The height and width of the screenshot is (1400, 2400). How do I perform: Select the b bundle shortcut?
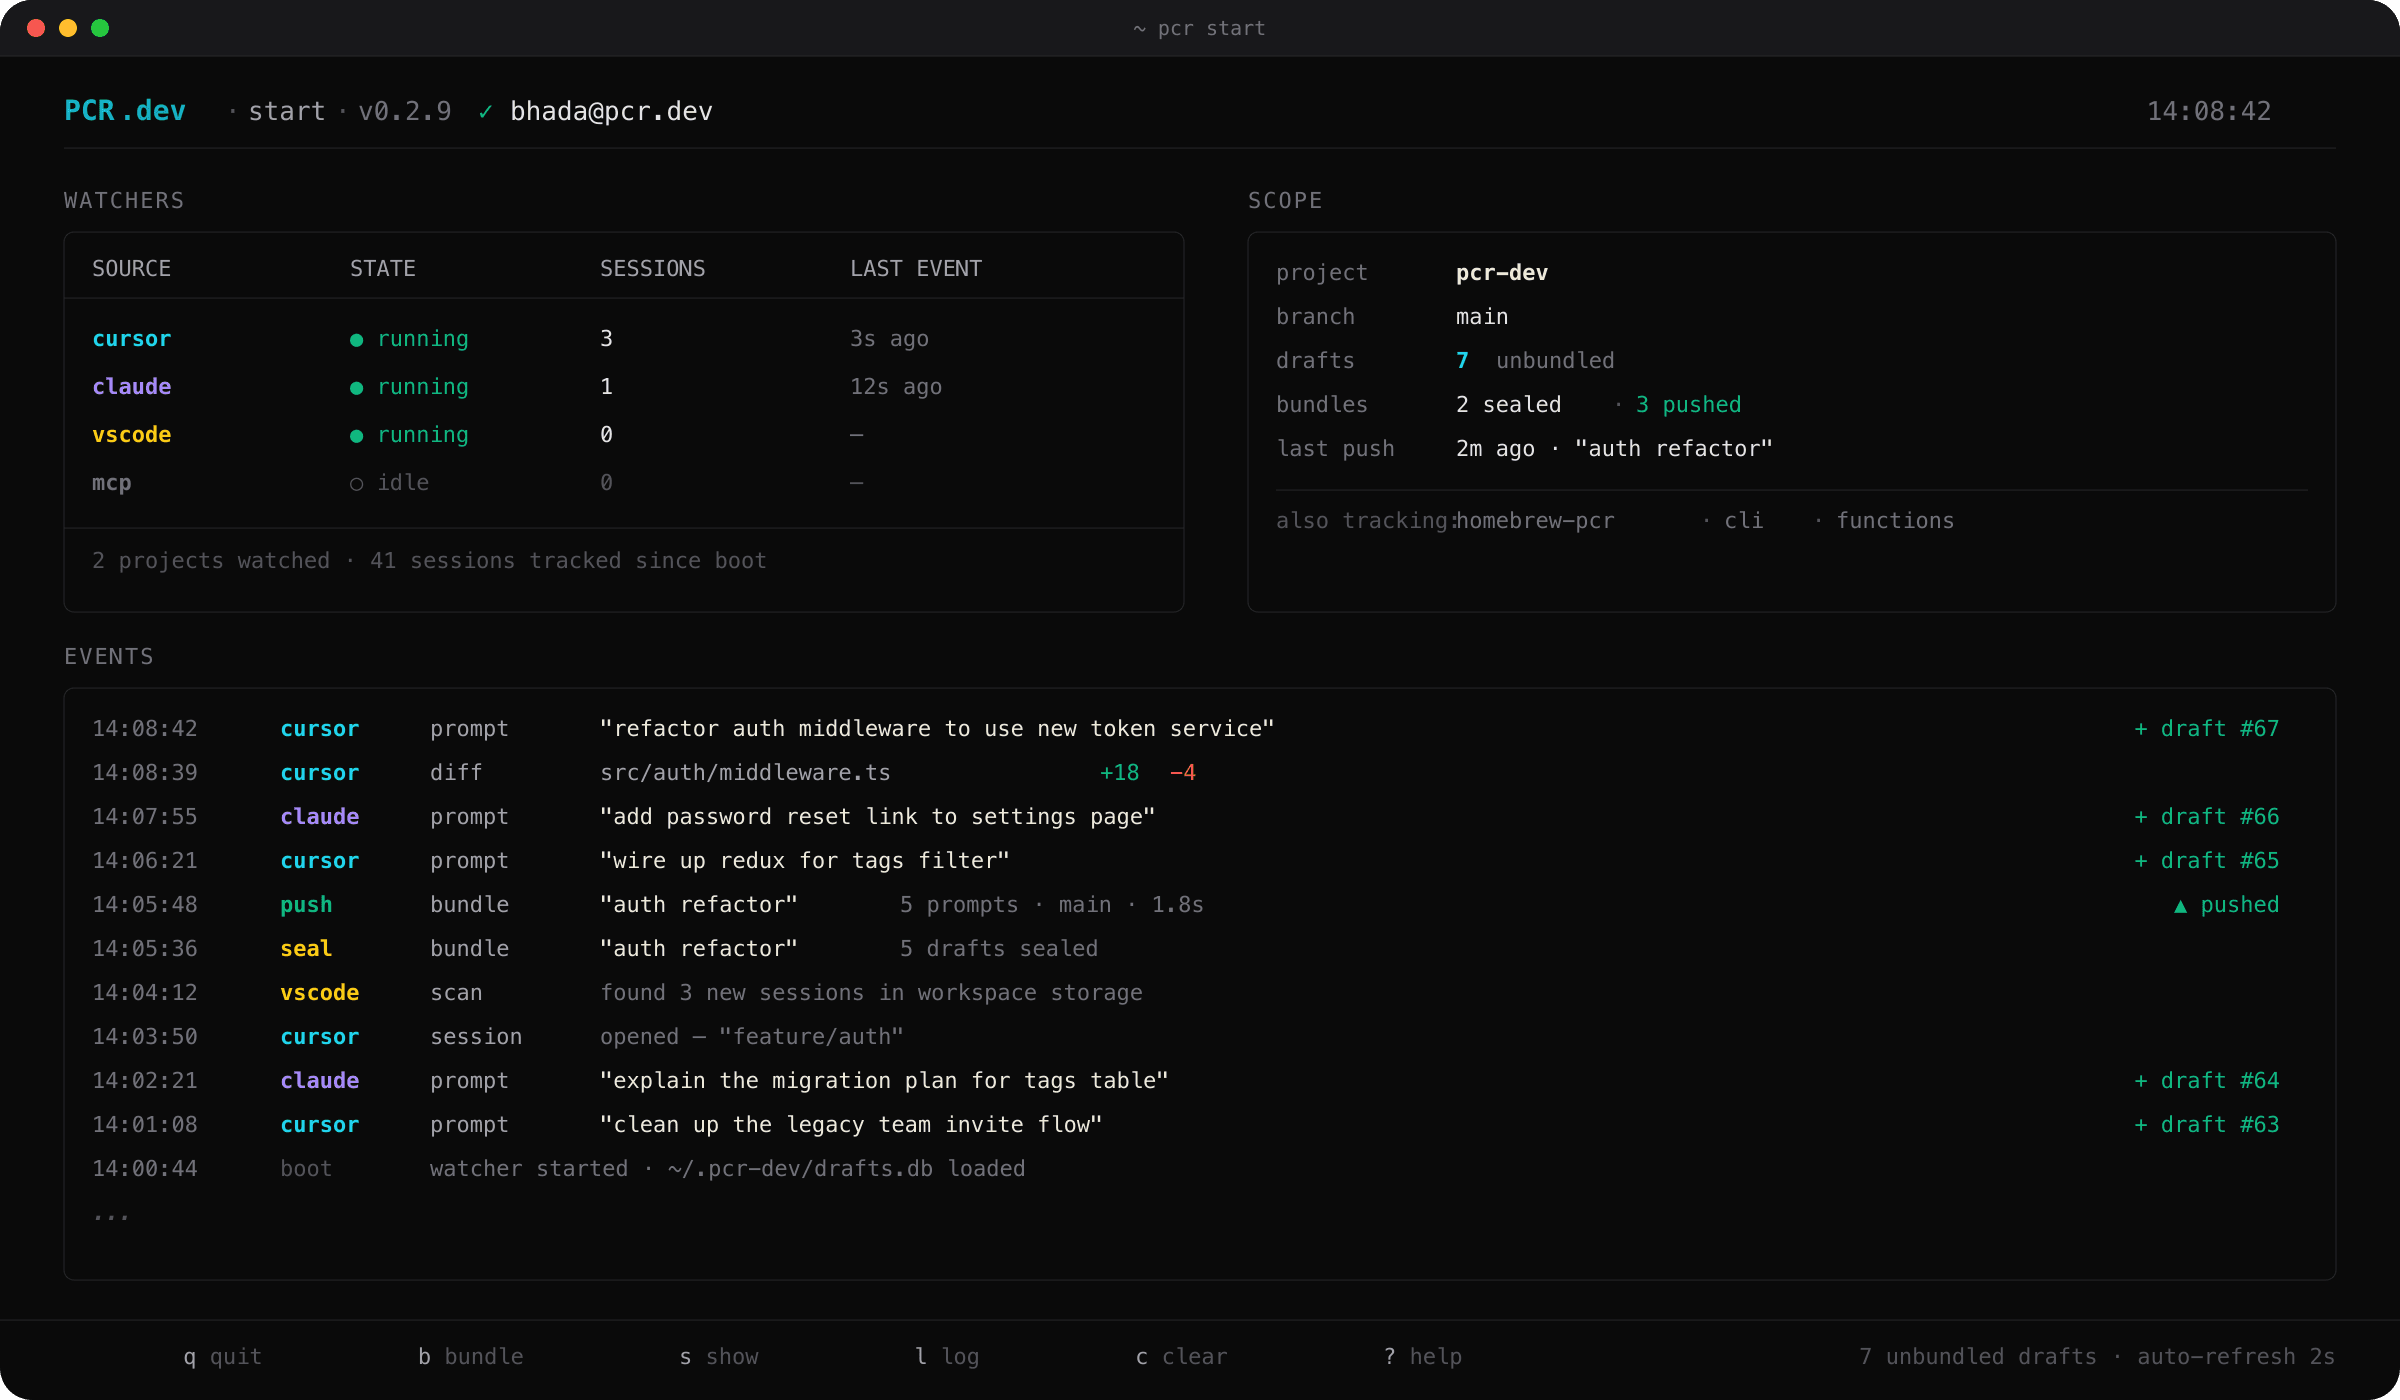point(471,1356)
